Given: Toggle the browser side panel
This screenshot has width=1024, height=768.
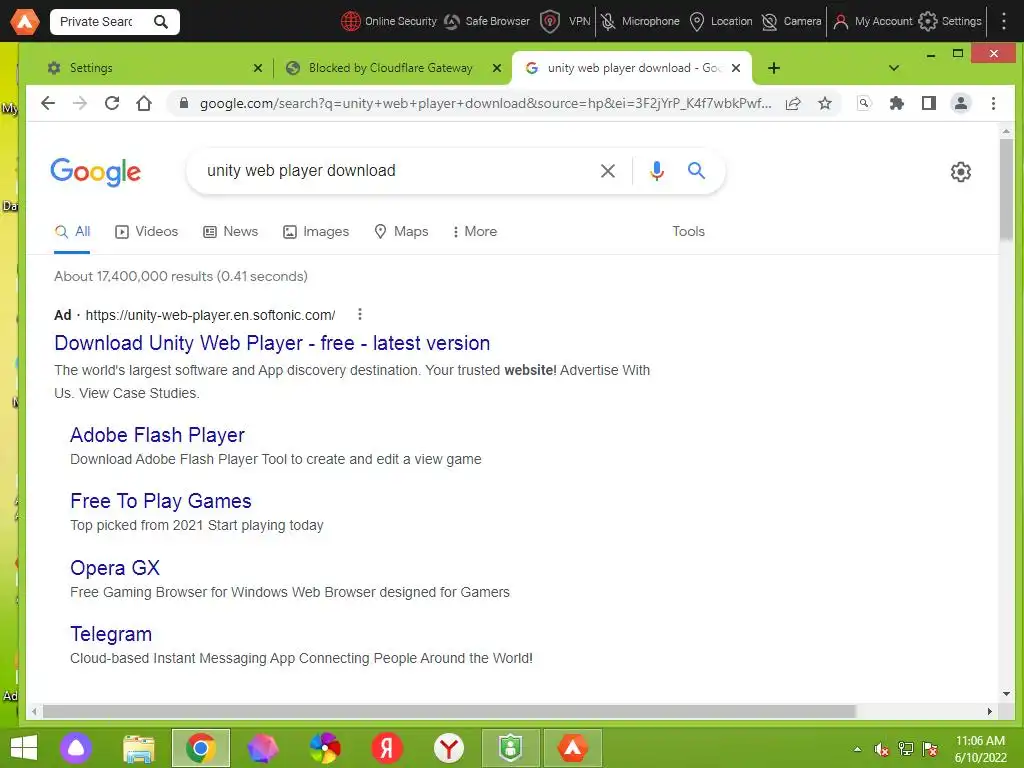Looking at the screenshot, I should [929, 103].
